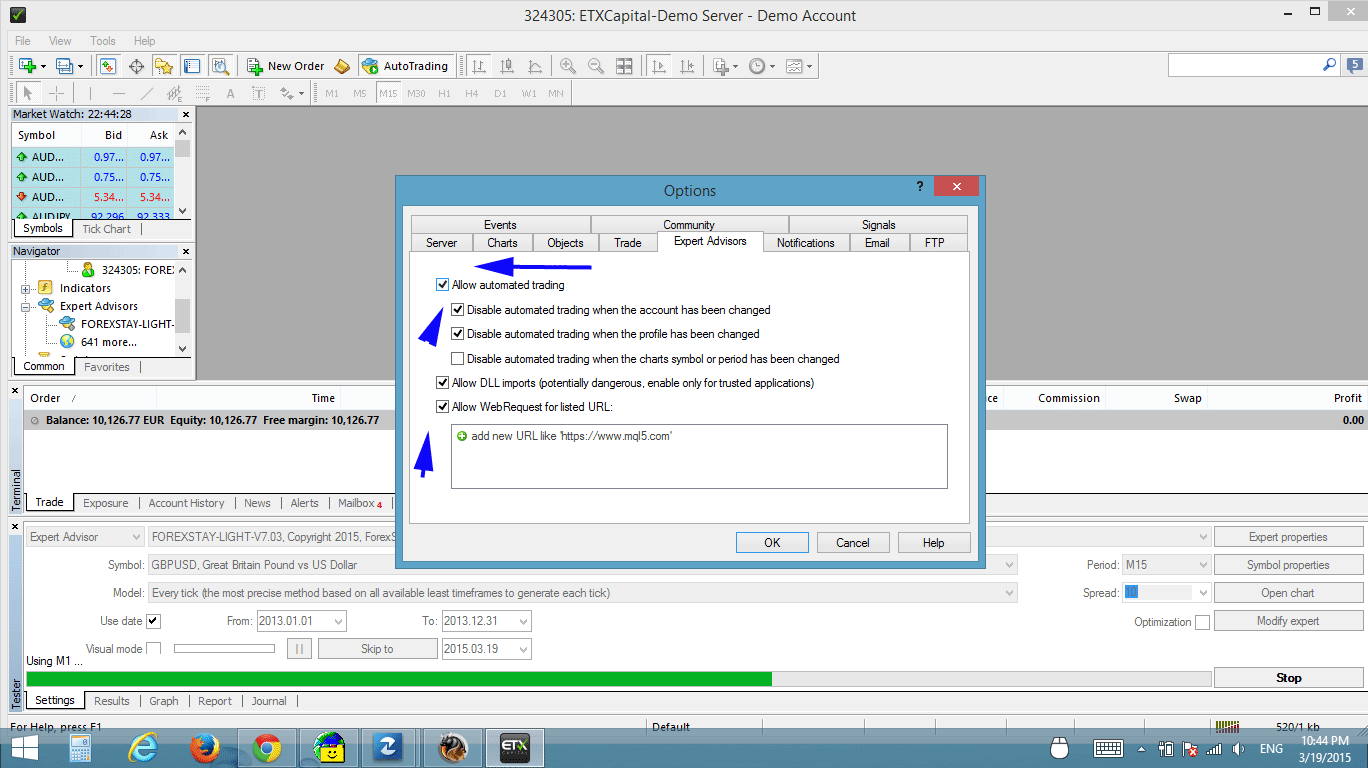Click OK in the Options dialog

772,542
